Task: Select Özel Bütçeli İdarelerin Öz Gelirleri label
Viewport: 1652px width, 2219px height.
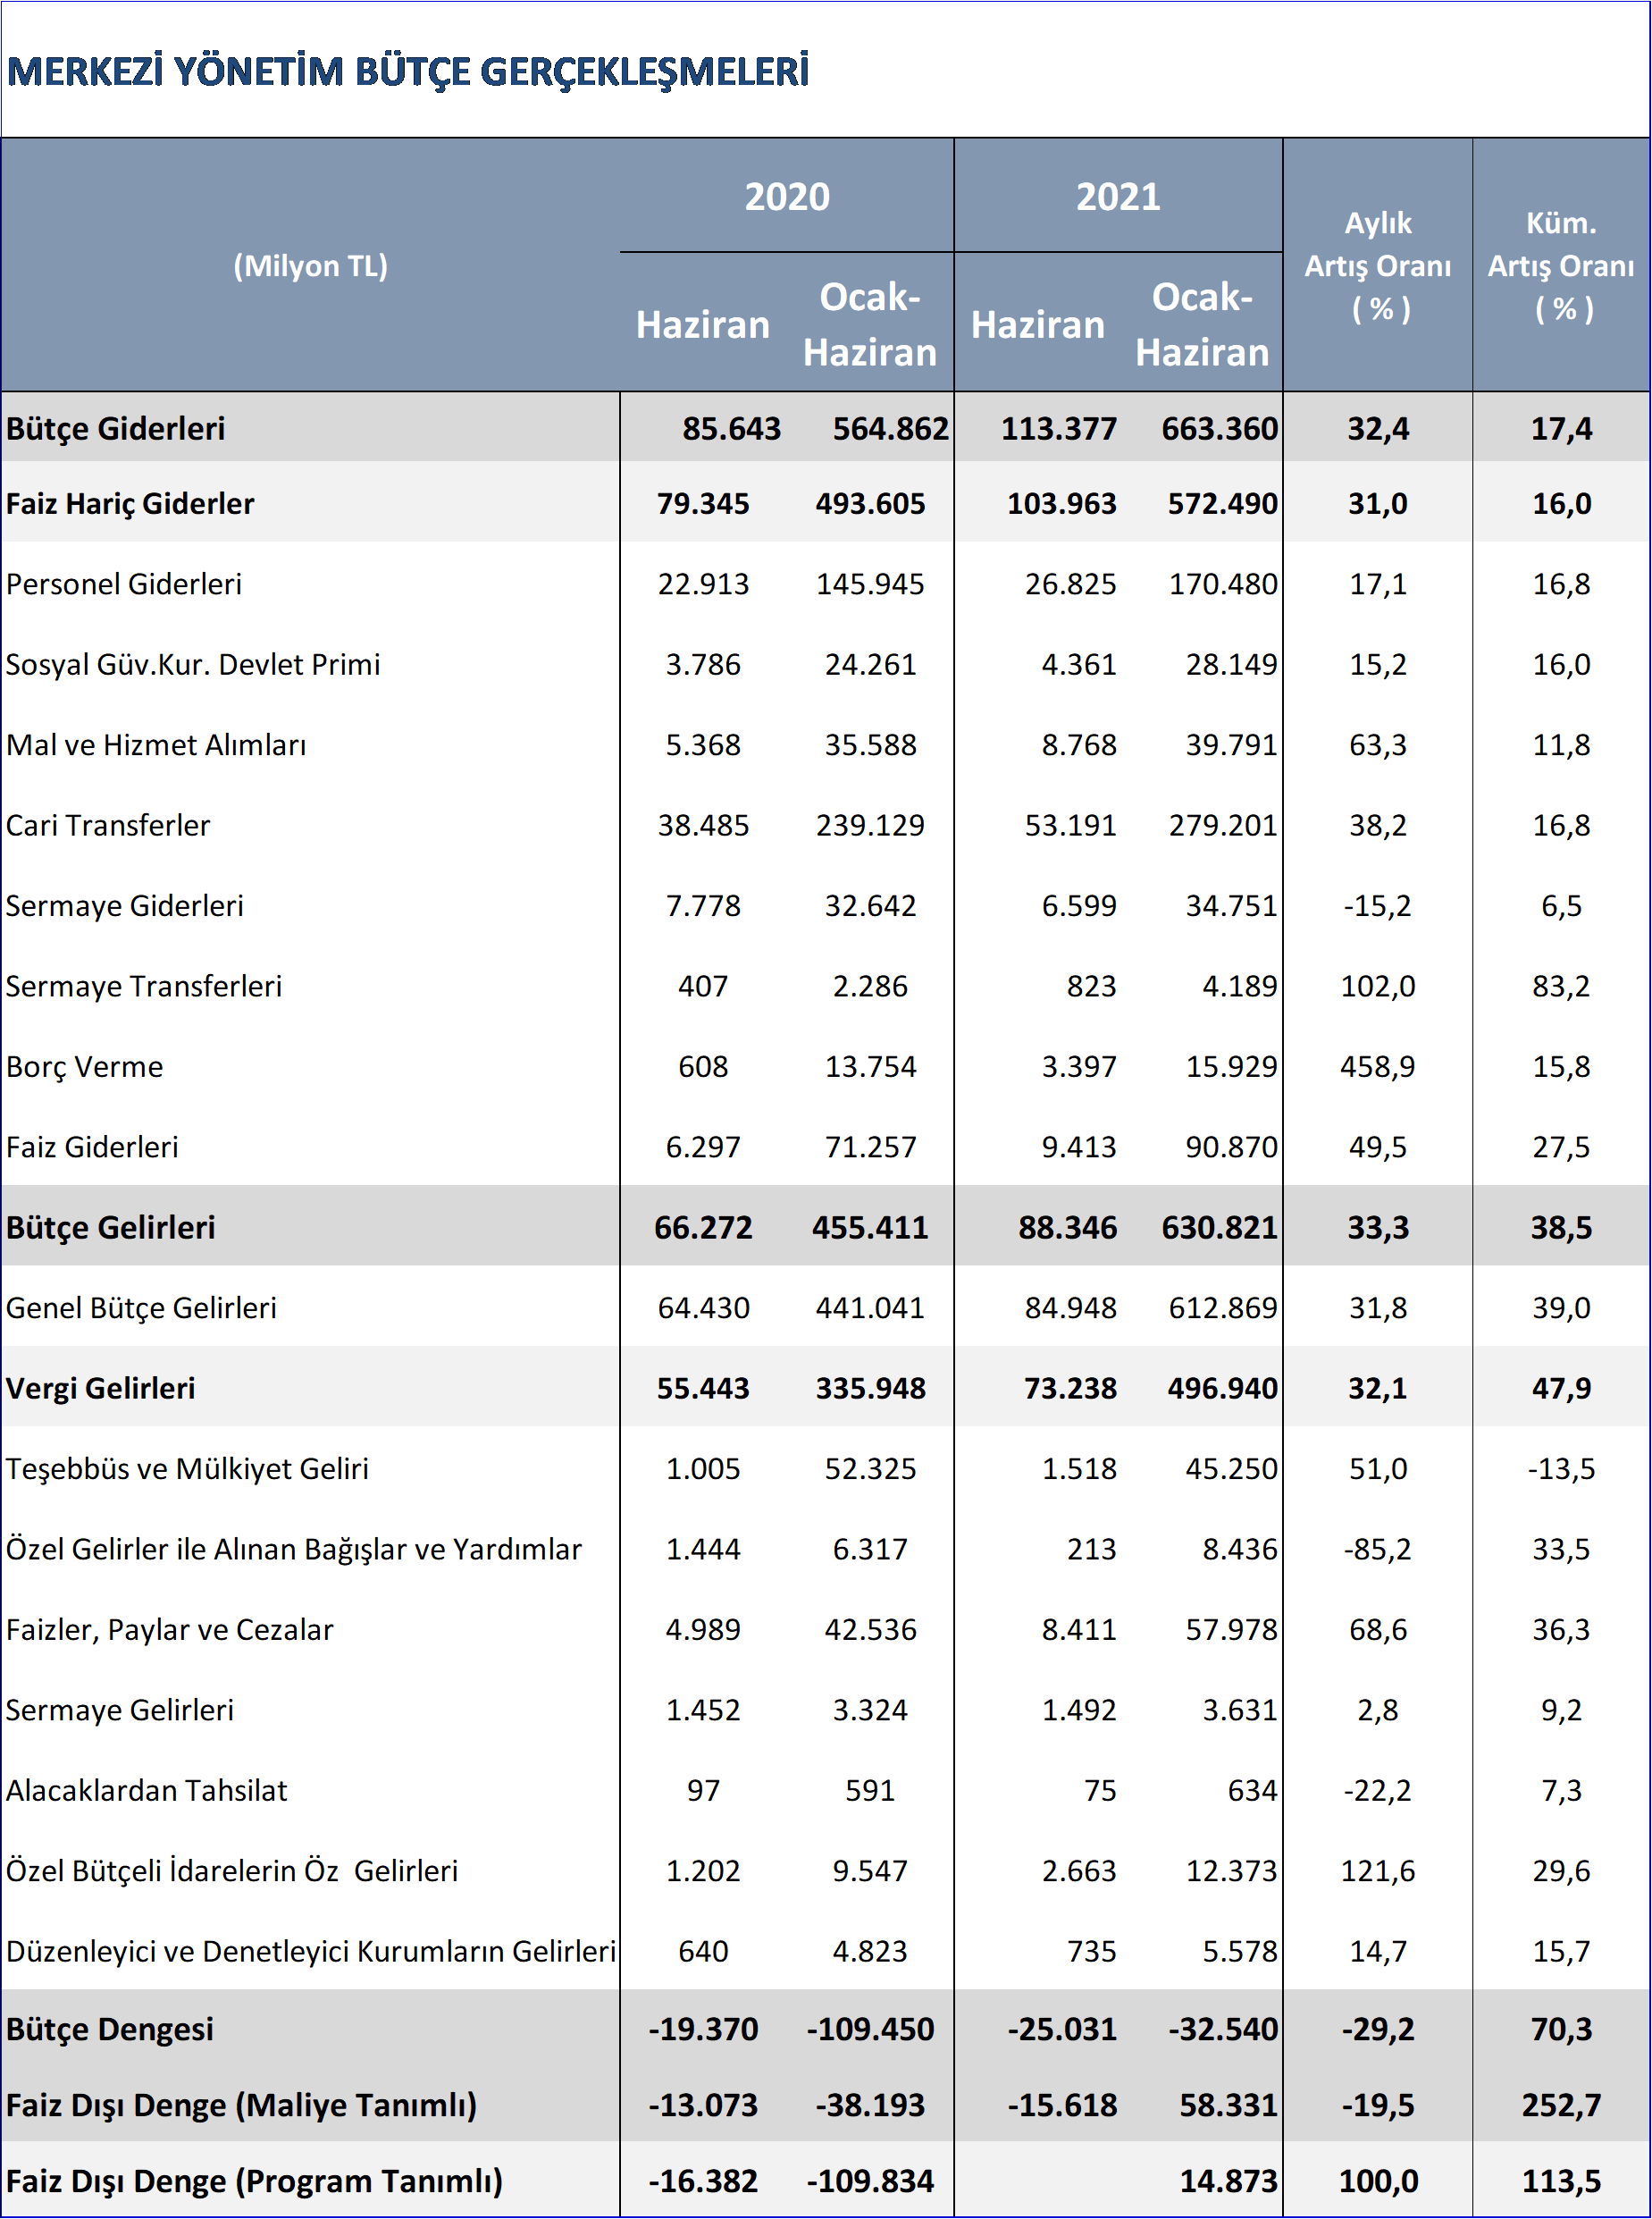Action: click(232, 1871)
